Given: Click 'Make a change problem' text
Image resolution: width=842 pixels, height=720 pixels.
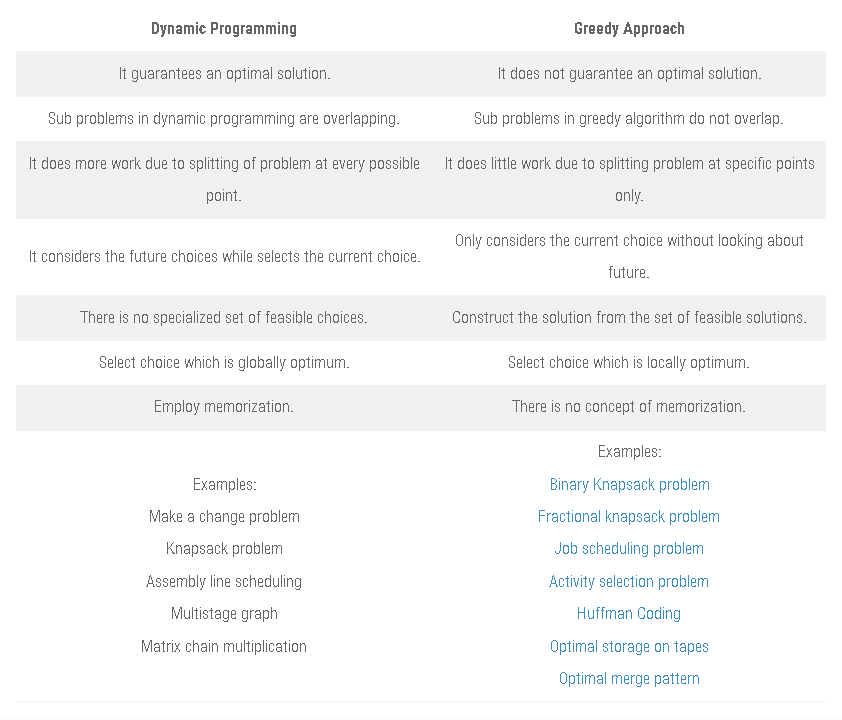Looking at the screenshot, I should pyautogui.click(x=224, y=517).
